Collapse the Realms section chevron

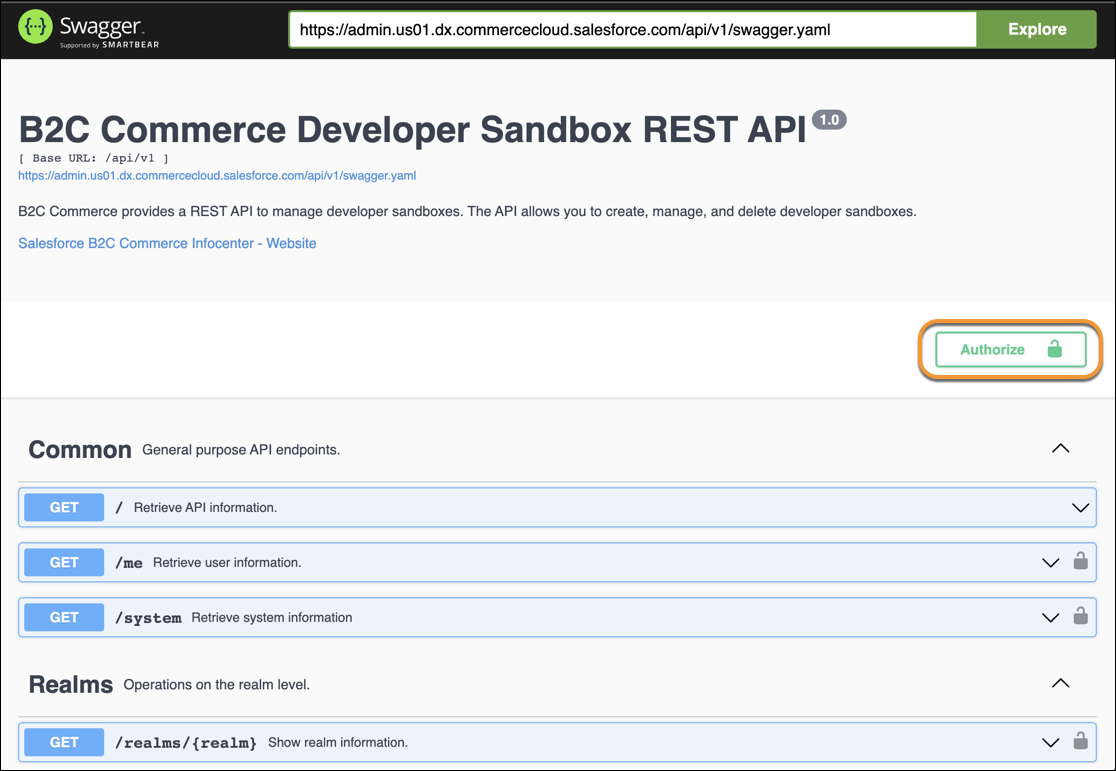click(x=1060, y=683)
